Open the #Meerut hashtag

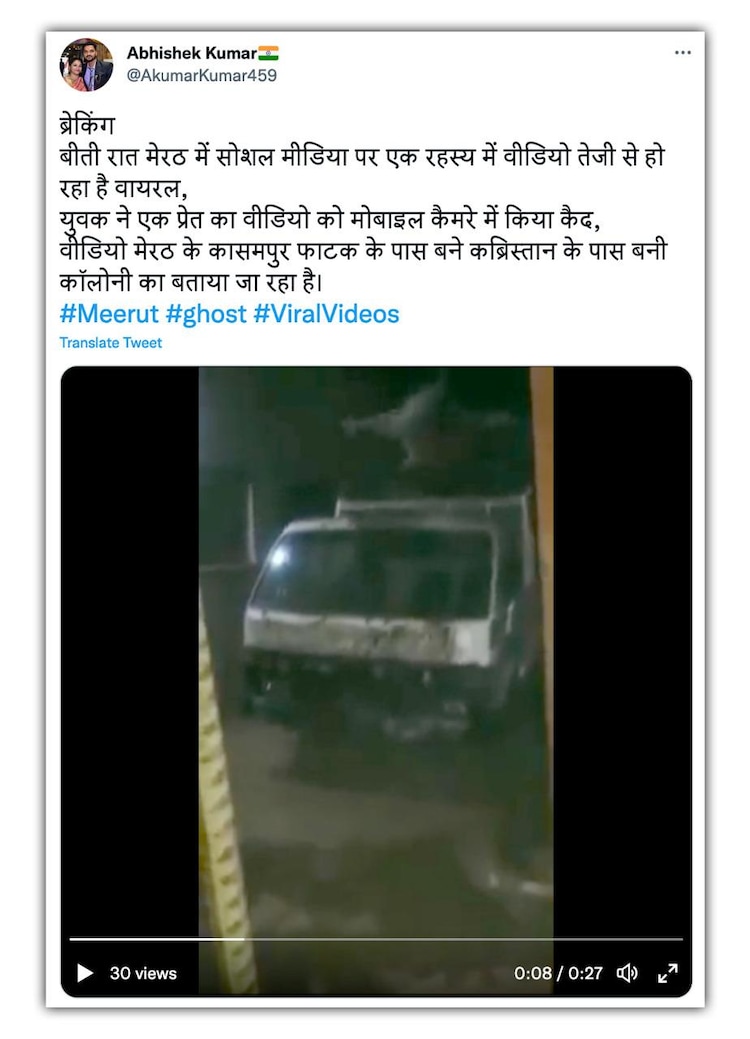tap(109, 313)
